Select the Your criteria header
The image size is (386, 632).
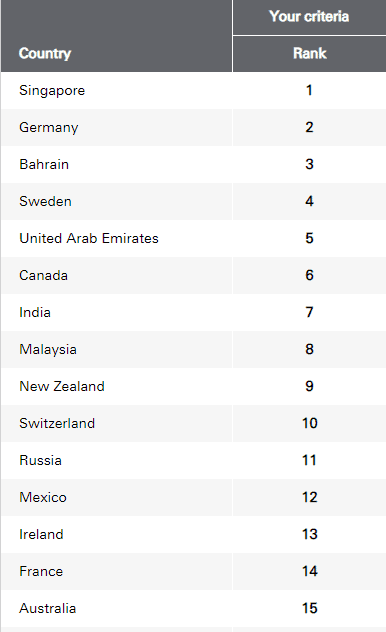point(309,16)
